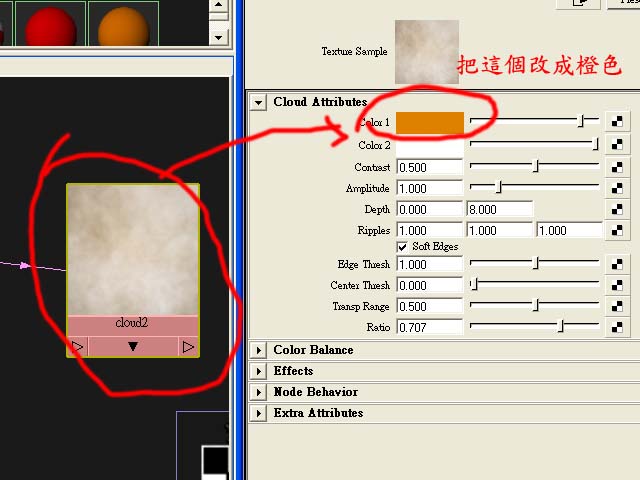Click the Center Thresh slider handle
This screenshot has width=640, height=480.
[x=474, y=284]
